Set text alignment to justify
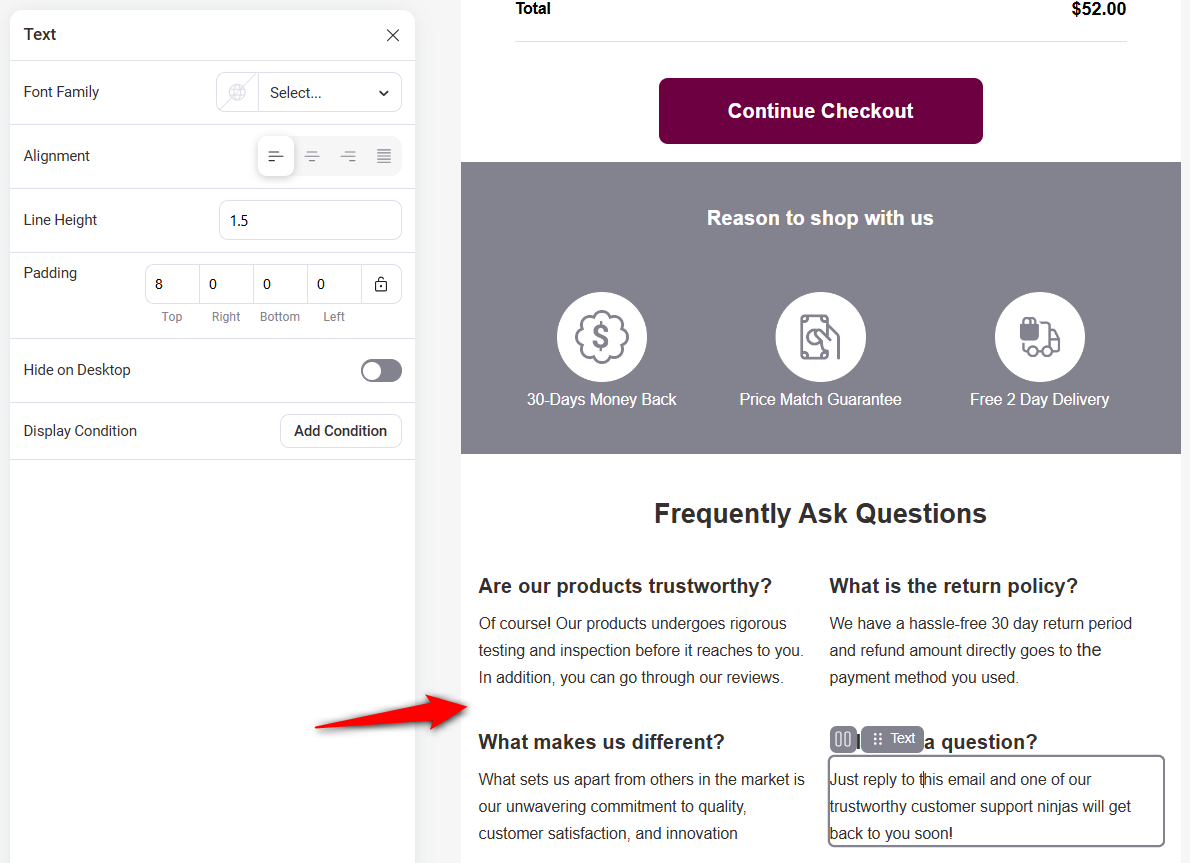 [384, 156]
